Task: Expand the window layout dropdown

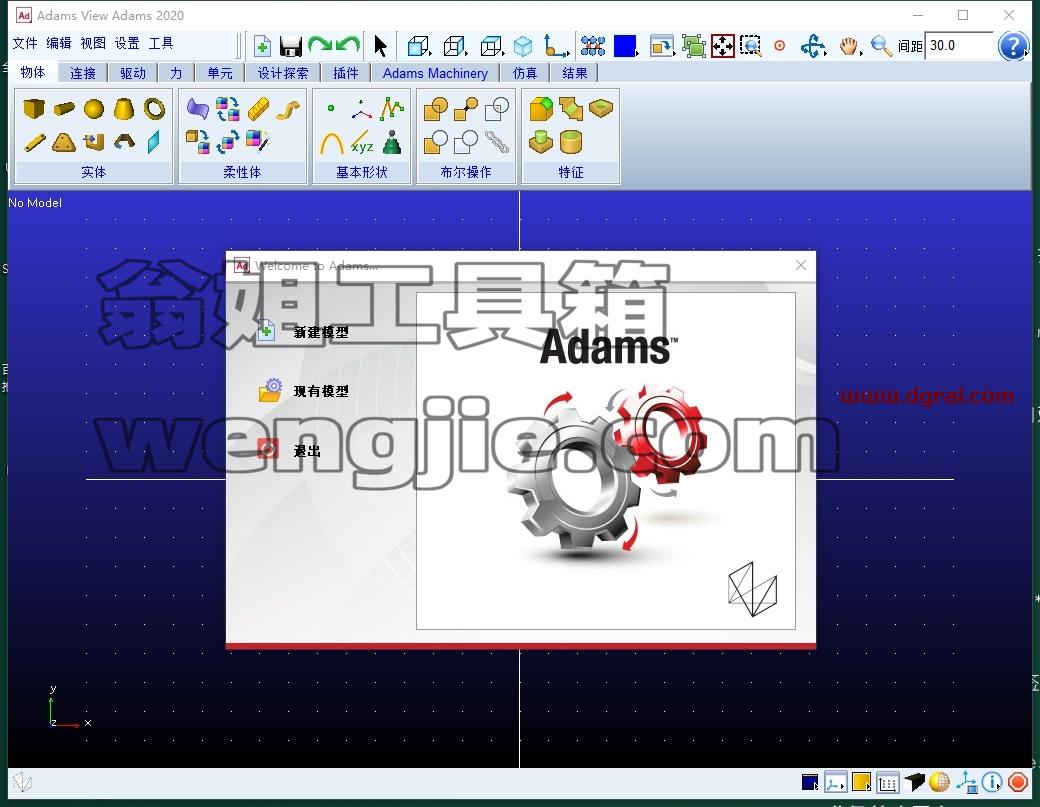Action: tap(661, 46)
